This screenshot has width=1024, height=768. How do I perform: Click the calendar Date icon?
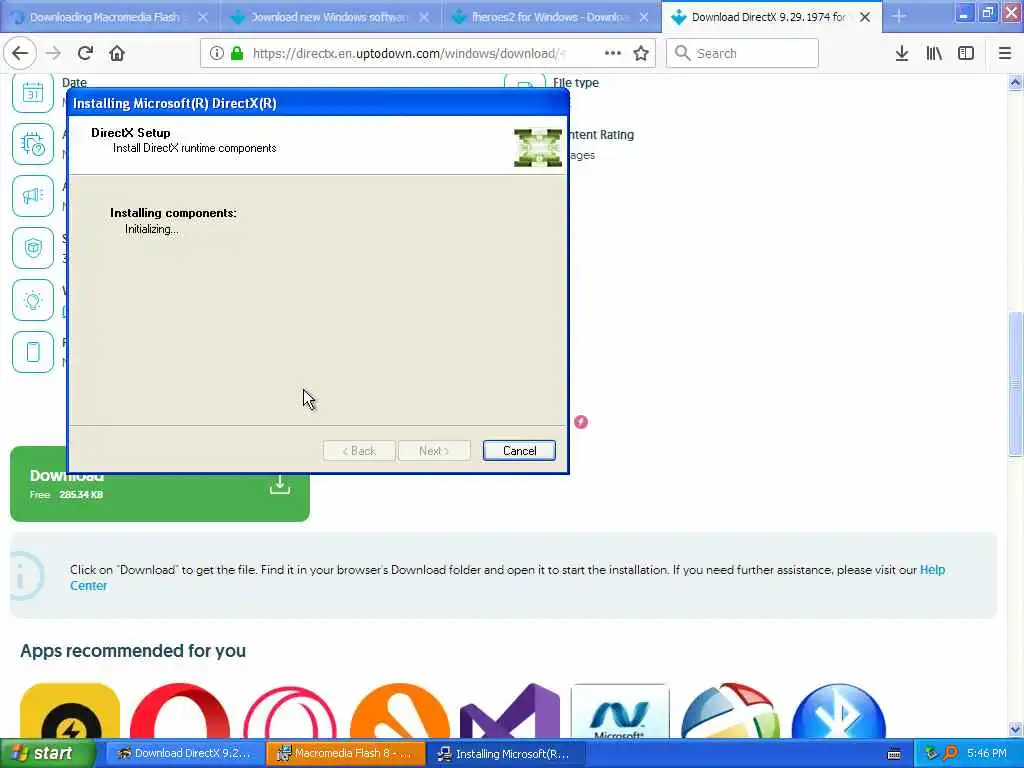[x=33, y=93]
